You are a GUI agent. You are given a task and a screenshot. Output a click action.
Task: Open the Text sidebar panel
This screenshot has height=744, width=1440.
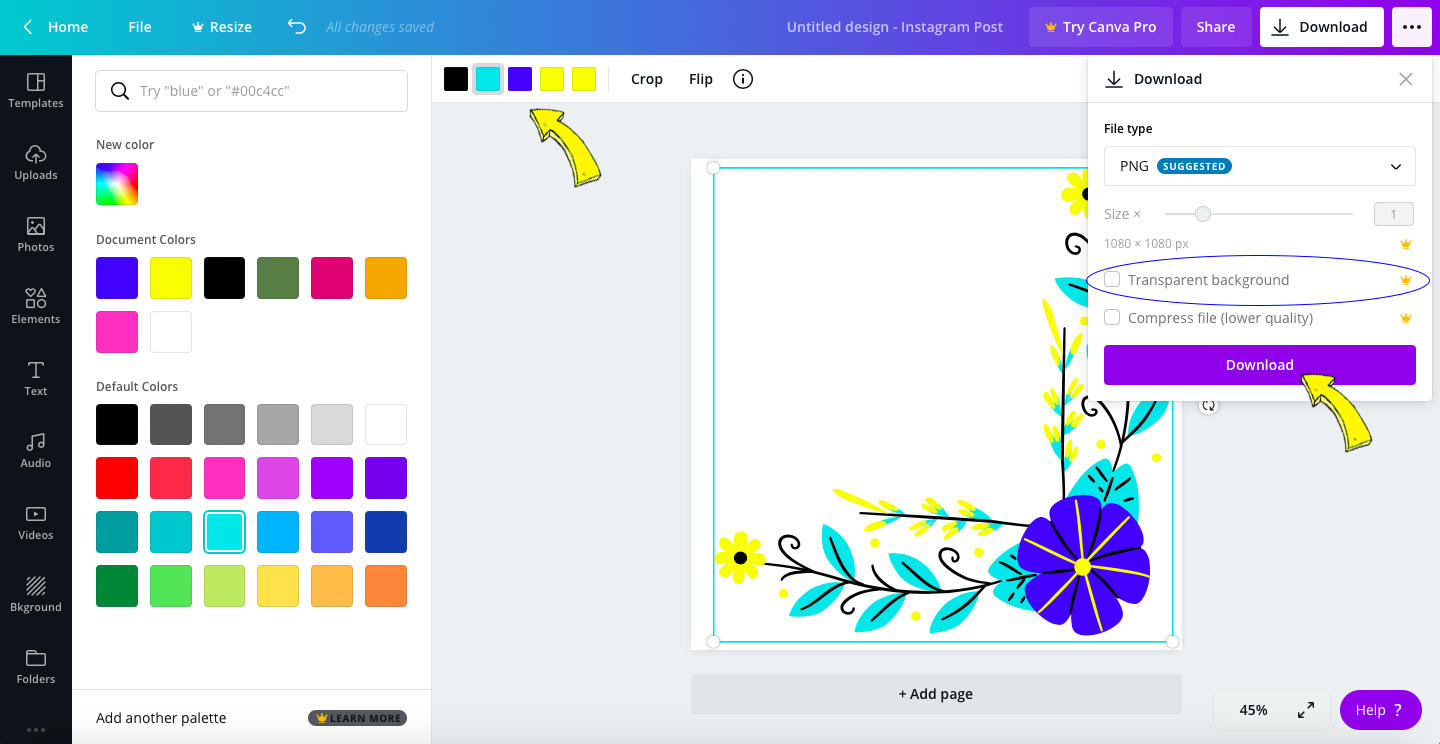click(36, 378)
